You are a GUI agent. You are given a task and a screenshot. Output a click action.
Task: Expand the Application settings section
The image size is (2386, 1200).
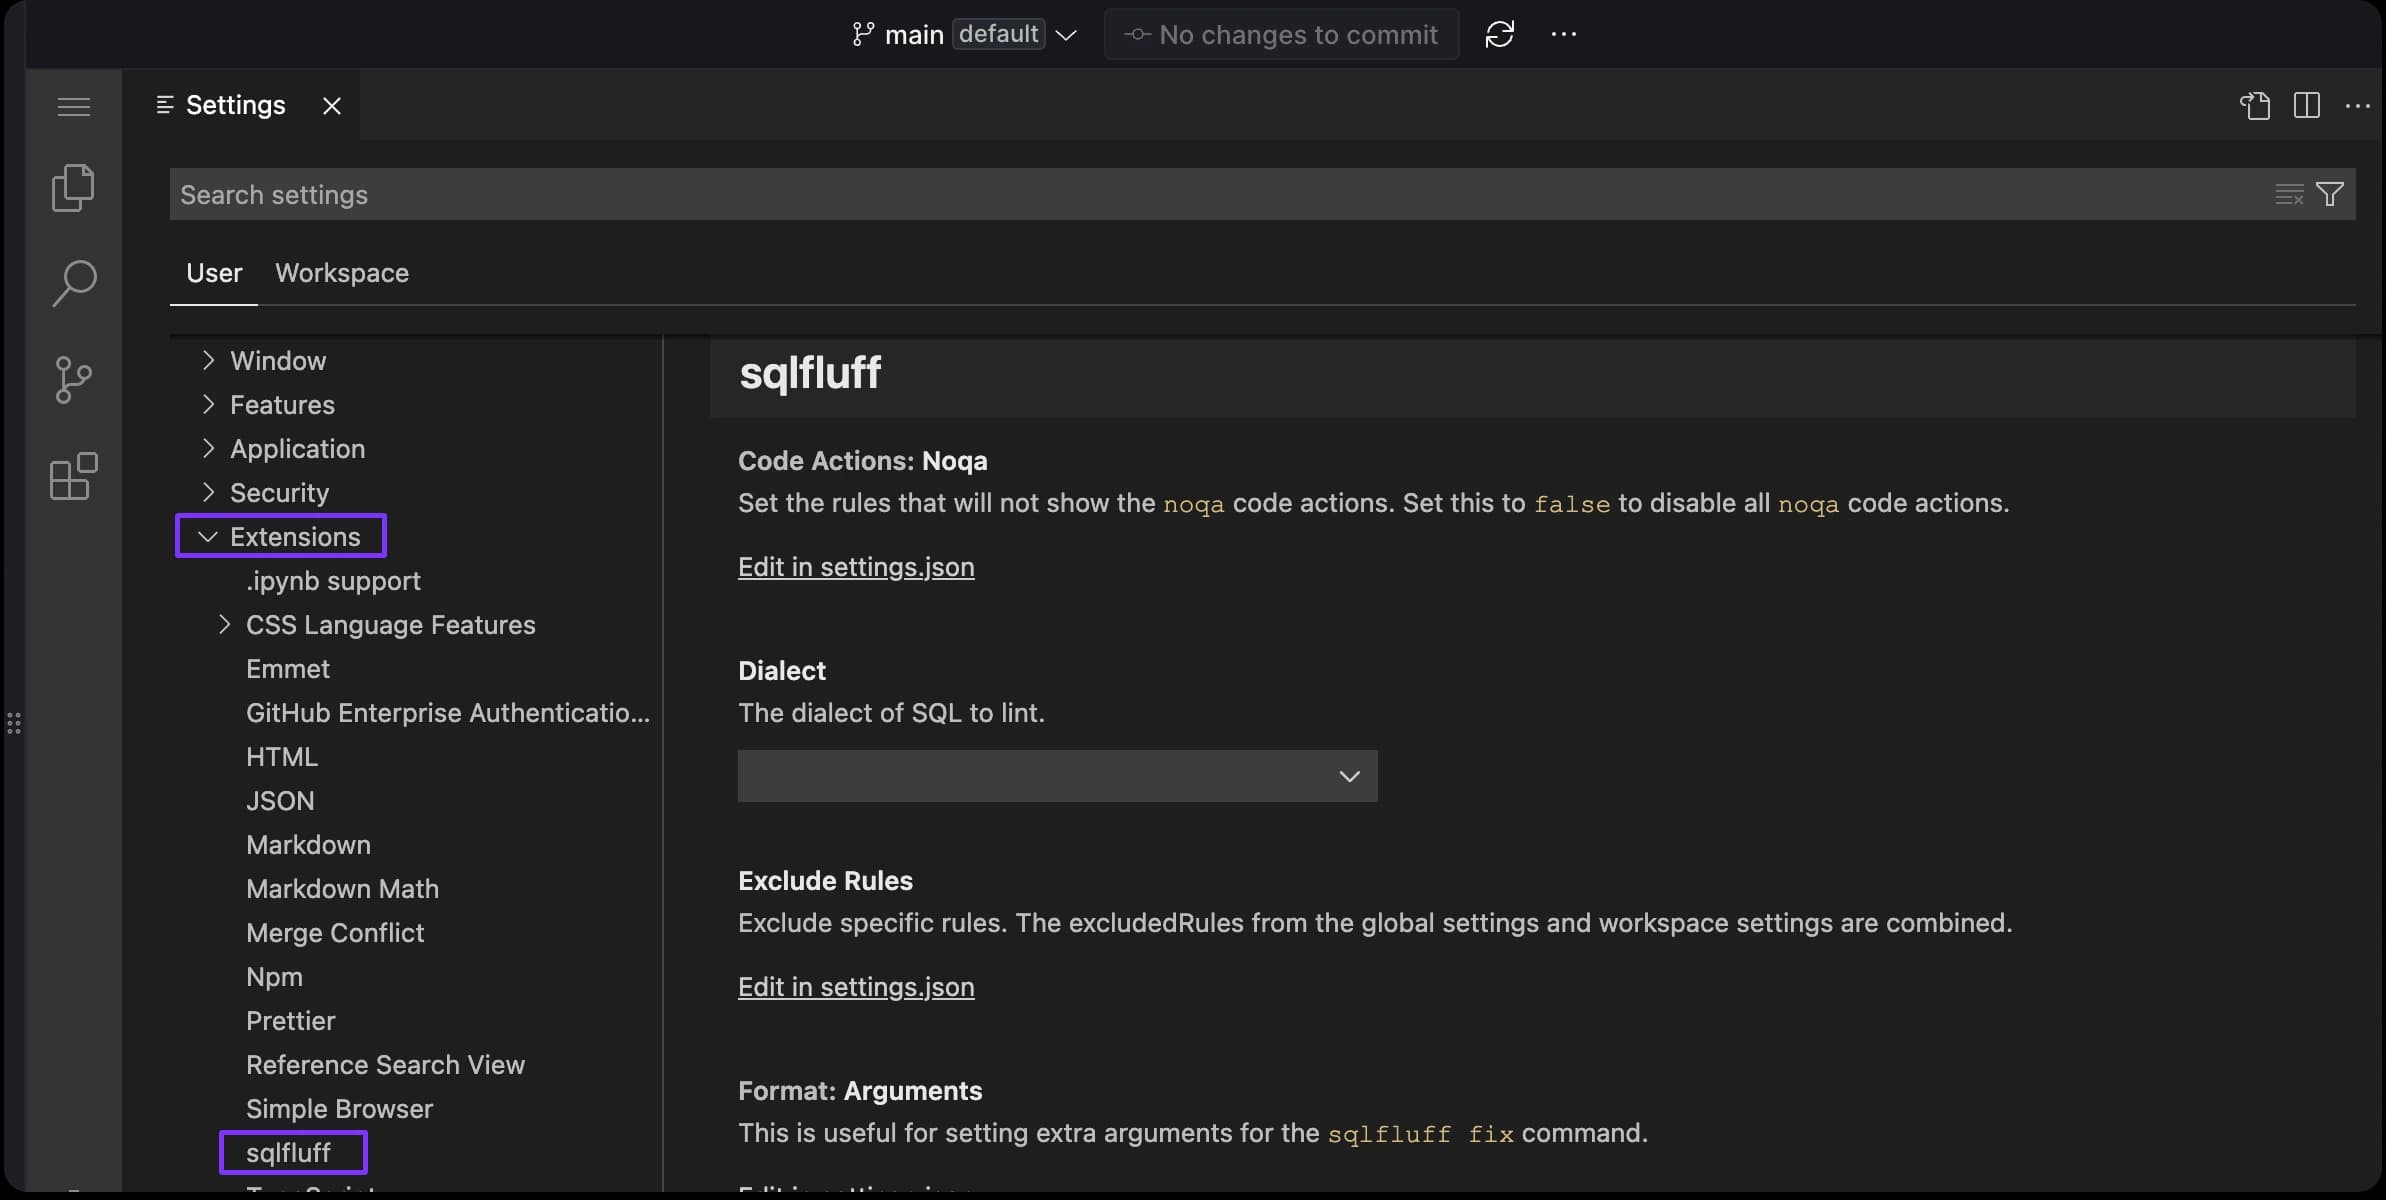(x=208, y=448)
